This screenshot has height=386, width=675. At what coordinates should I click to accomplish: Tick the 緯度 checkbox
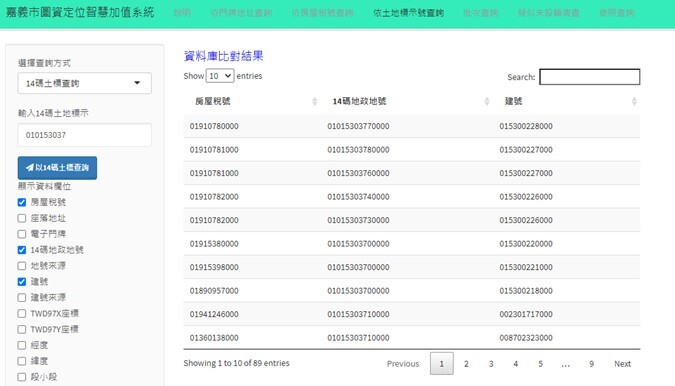[22, 361]
